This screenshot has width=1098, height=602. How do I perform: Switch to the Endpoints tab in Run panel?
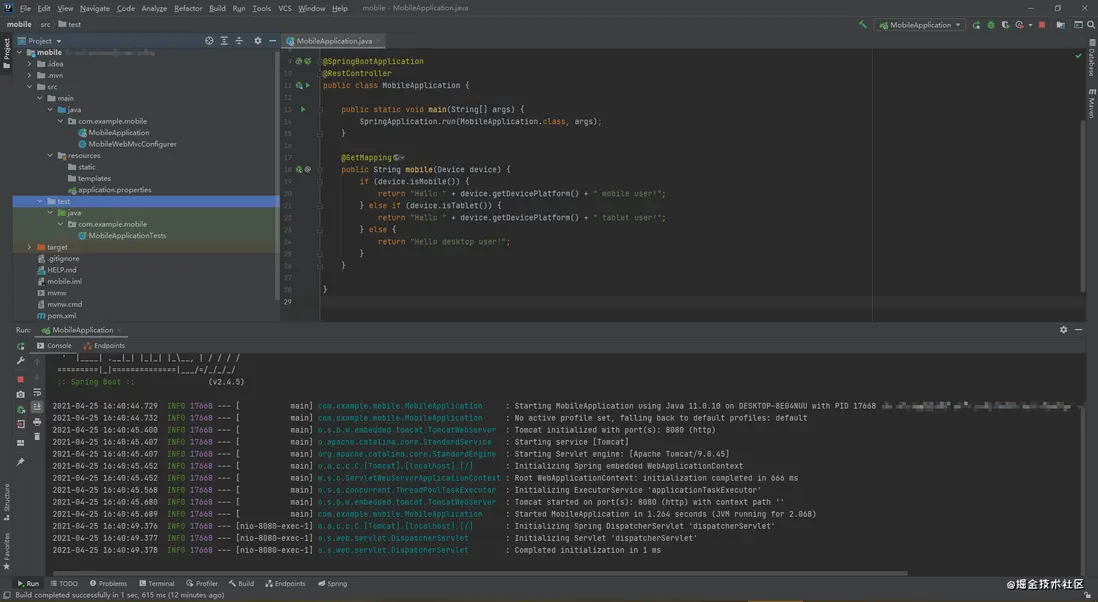(x=108, y=346)
